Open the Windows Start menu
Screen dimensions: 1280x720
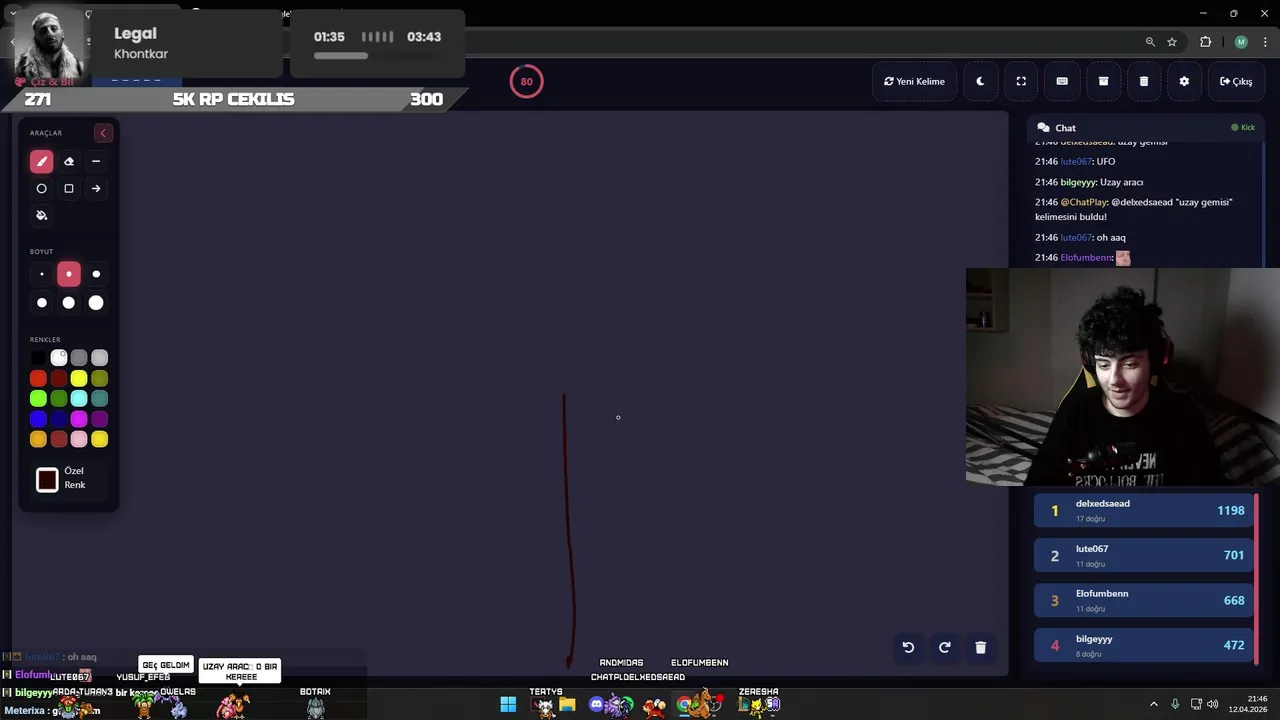(x=508, y=705)
